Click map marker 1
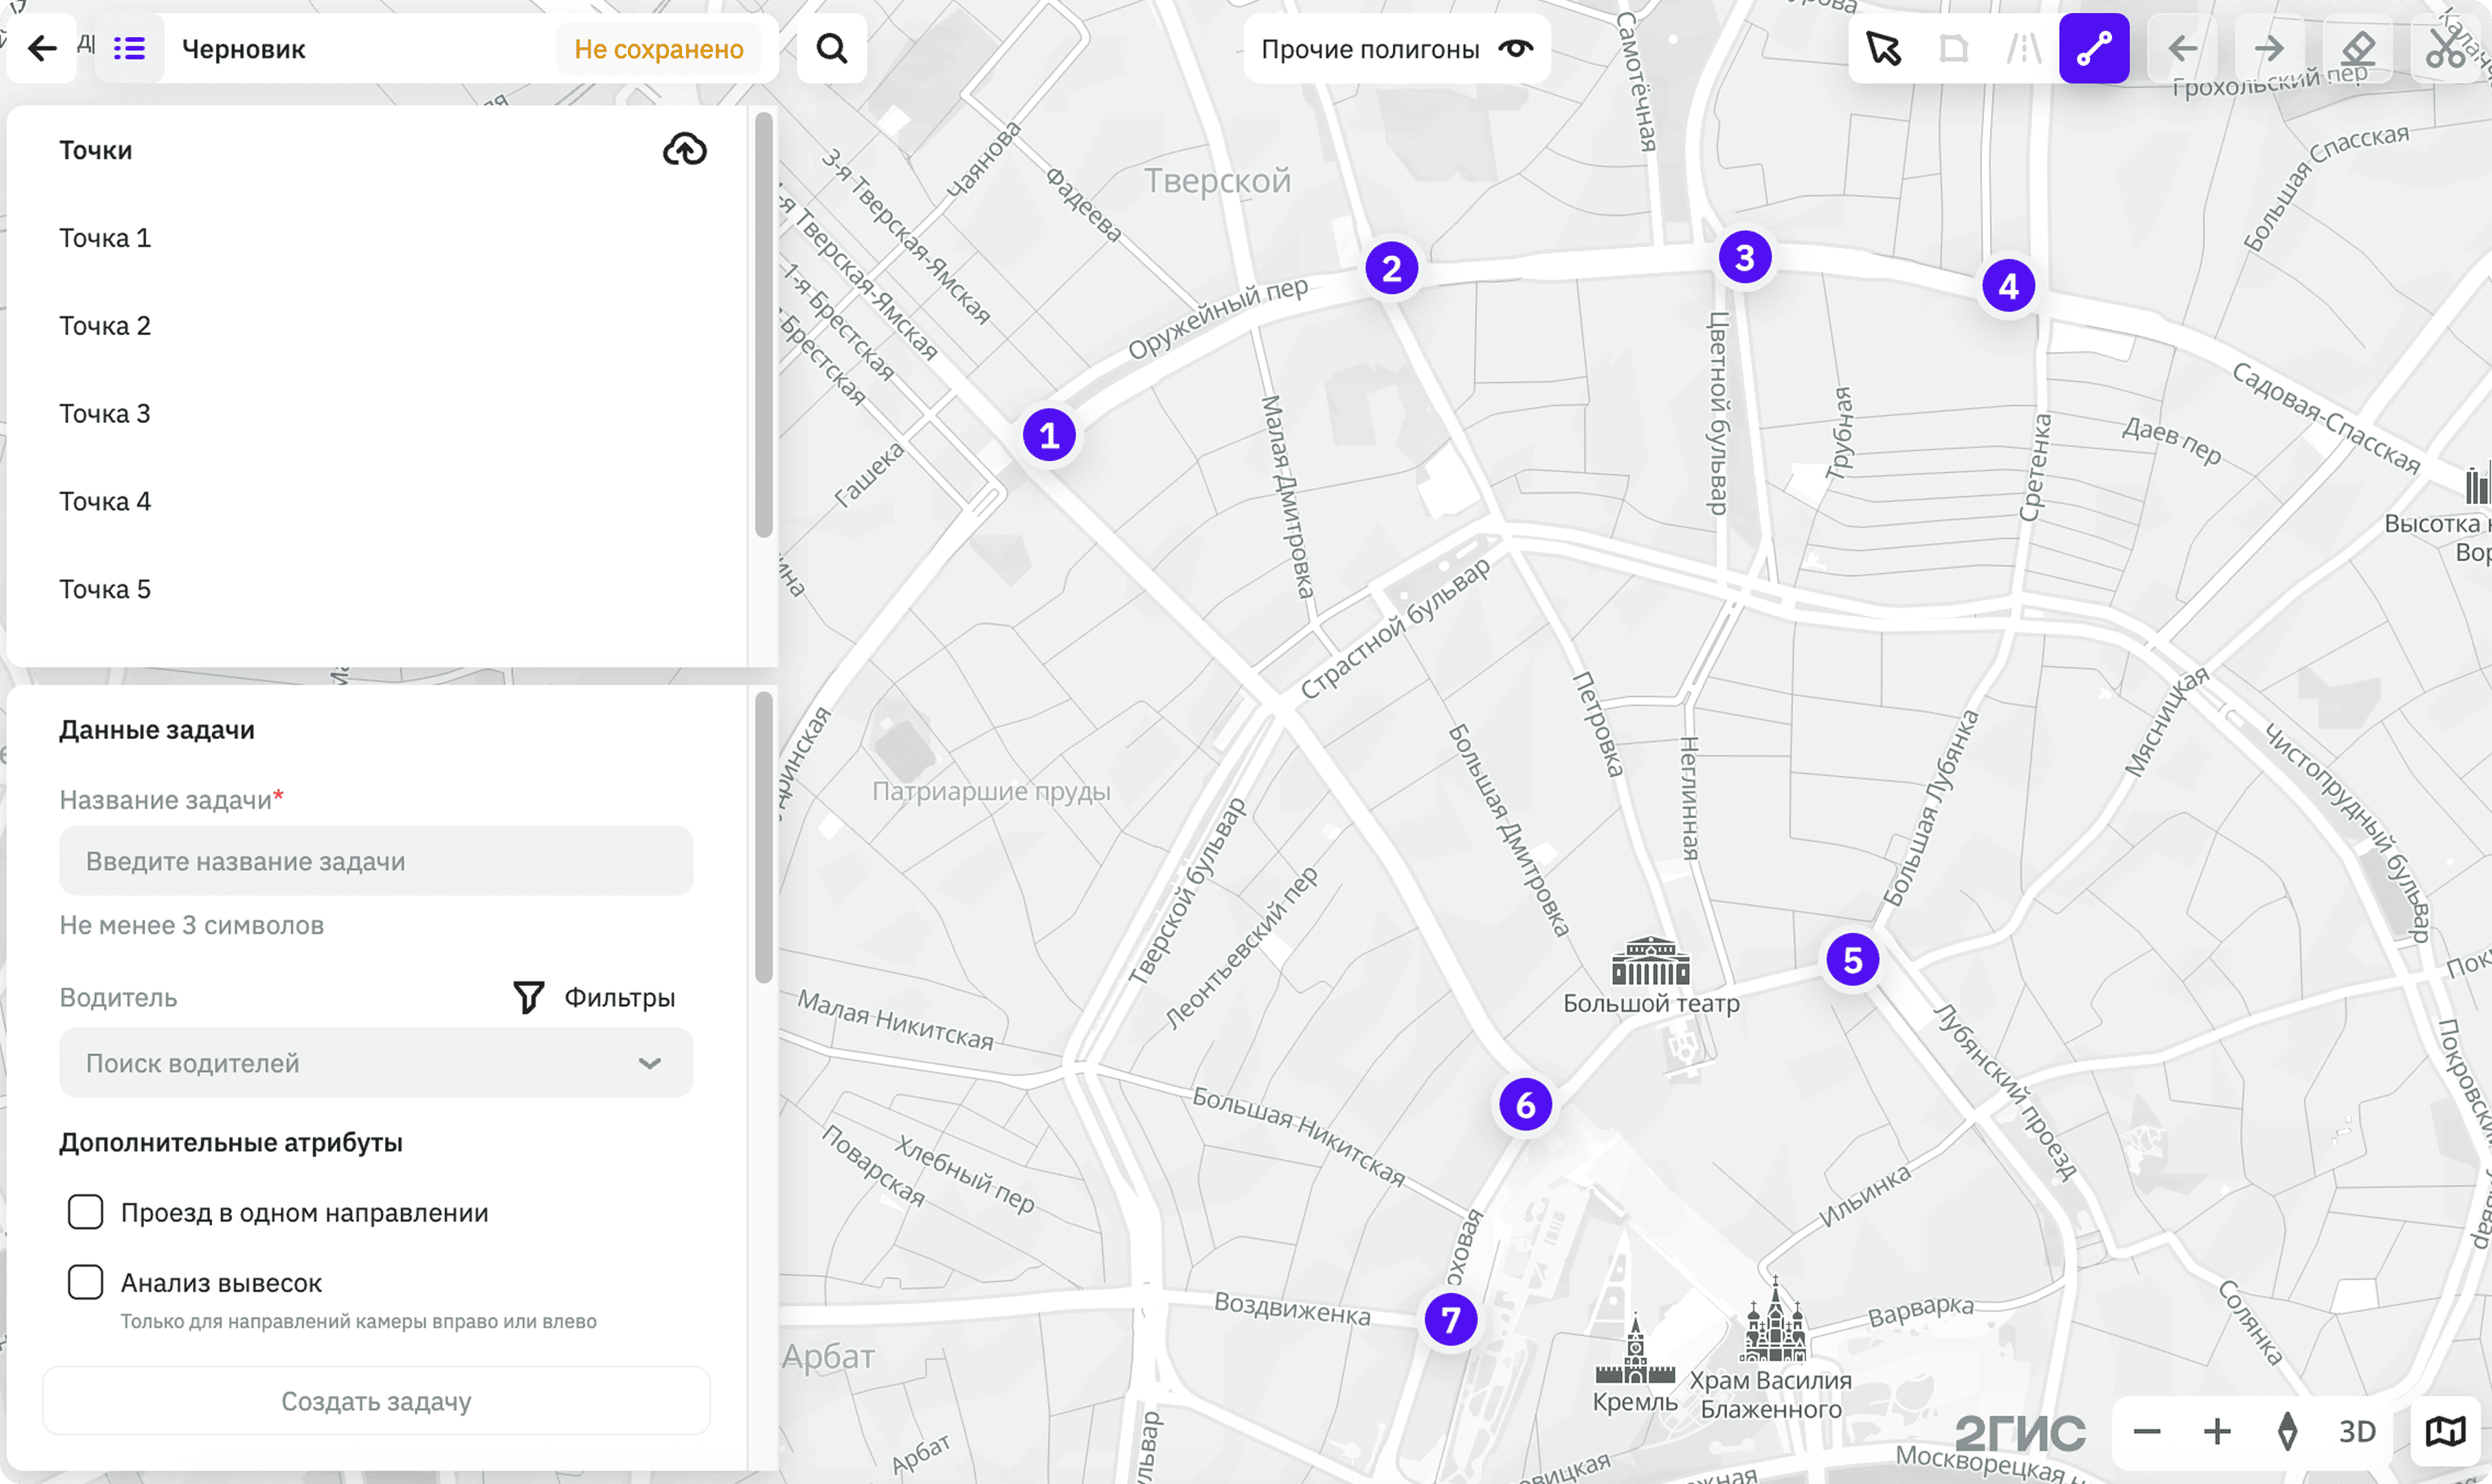2492x1484 pixels. coord(1049,436)
